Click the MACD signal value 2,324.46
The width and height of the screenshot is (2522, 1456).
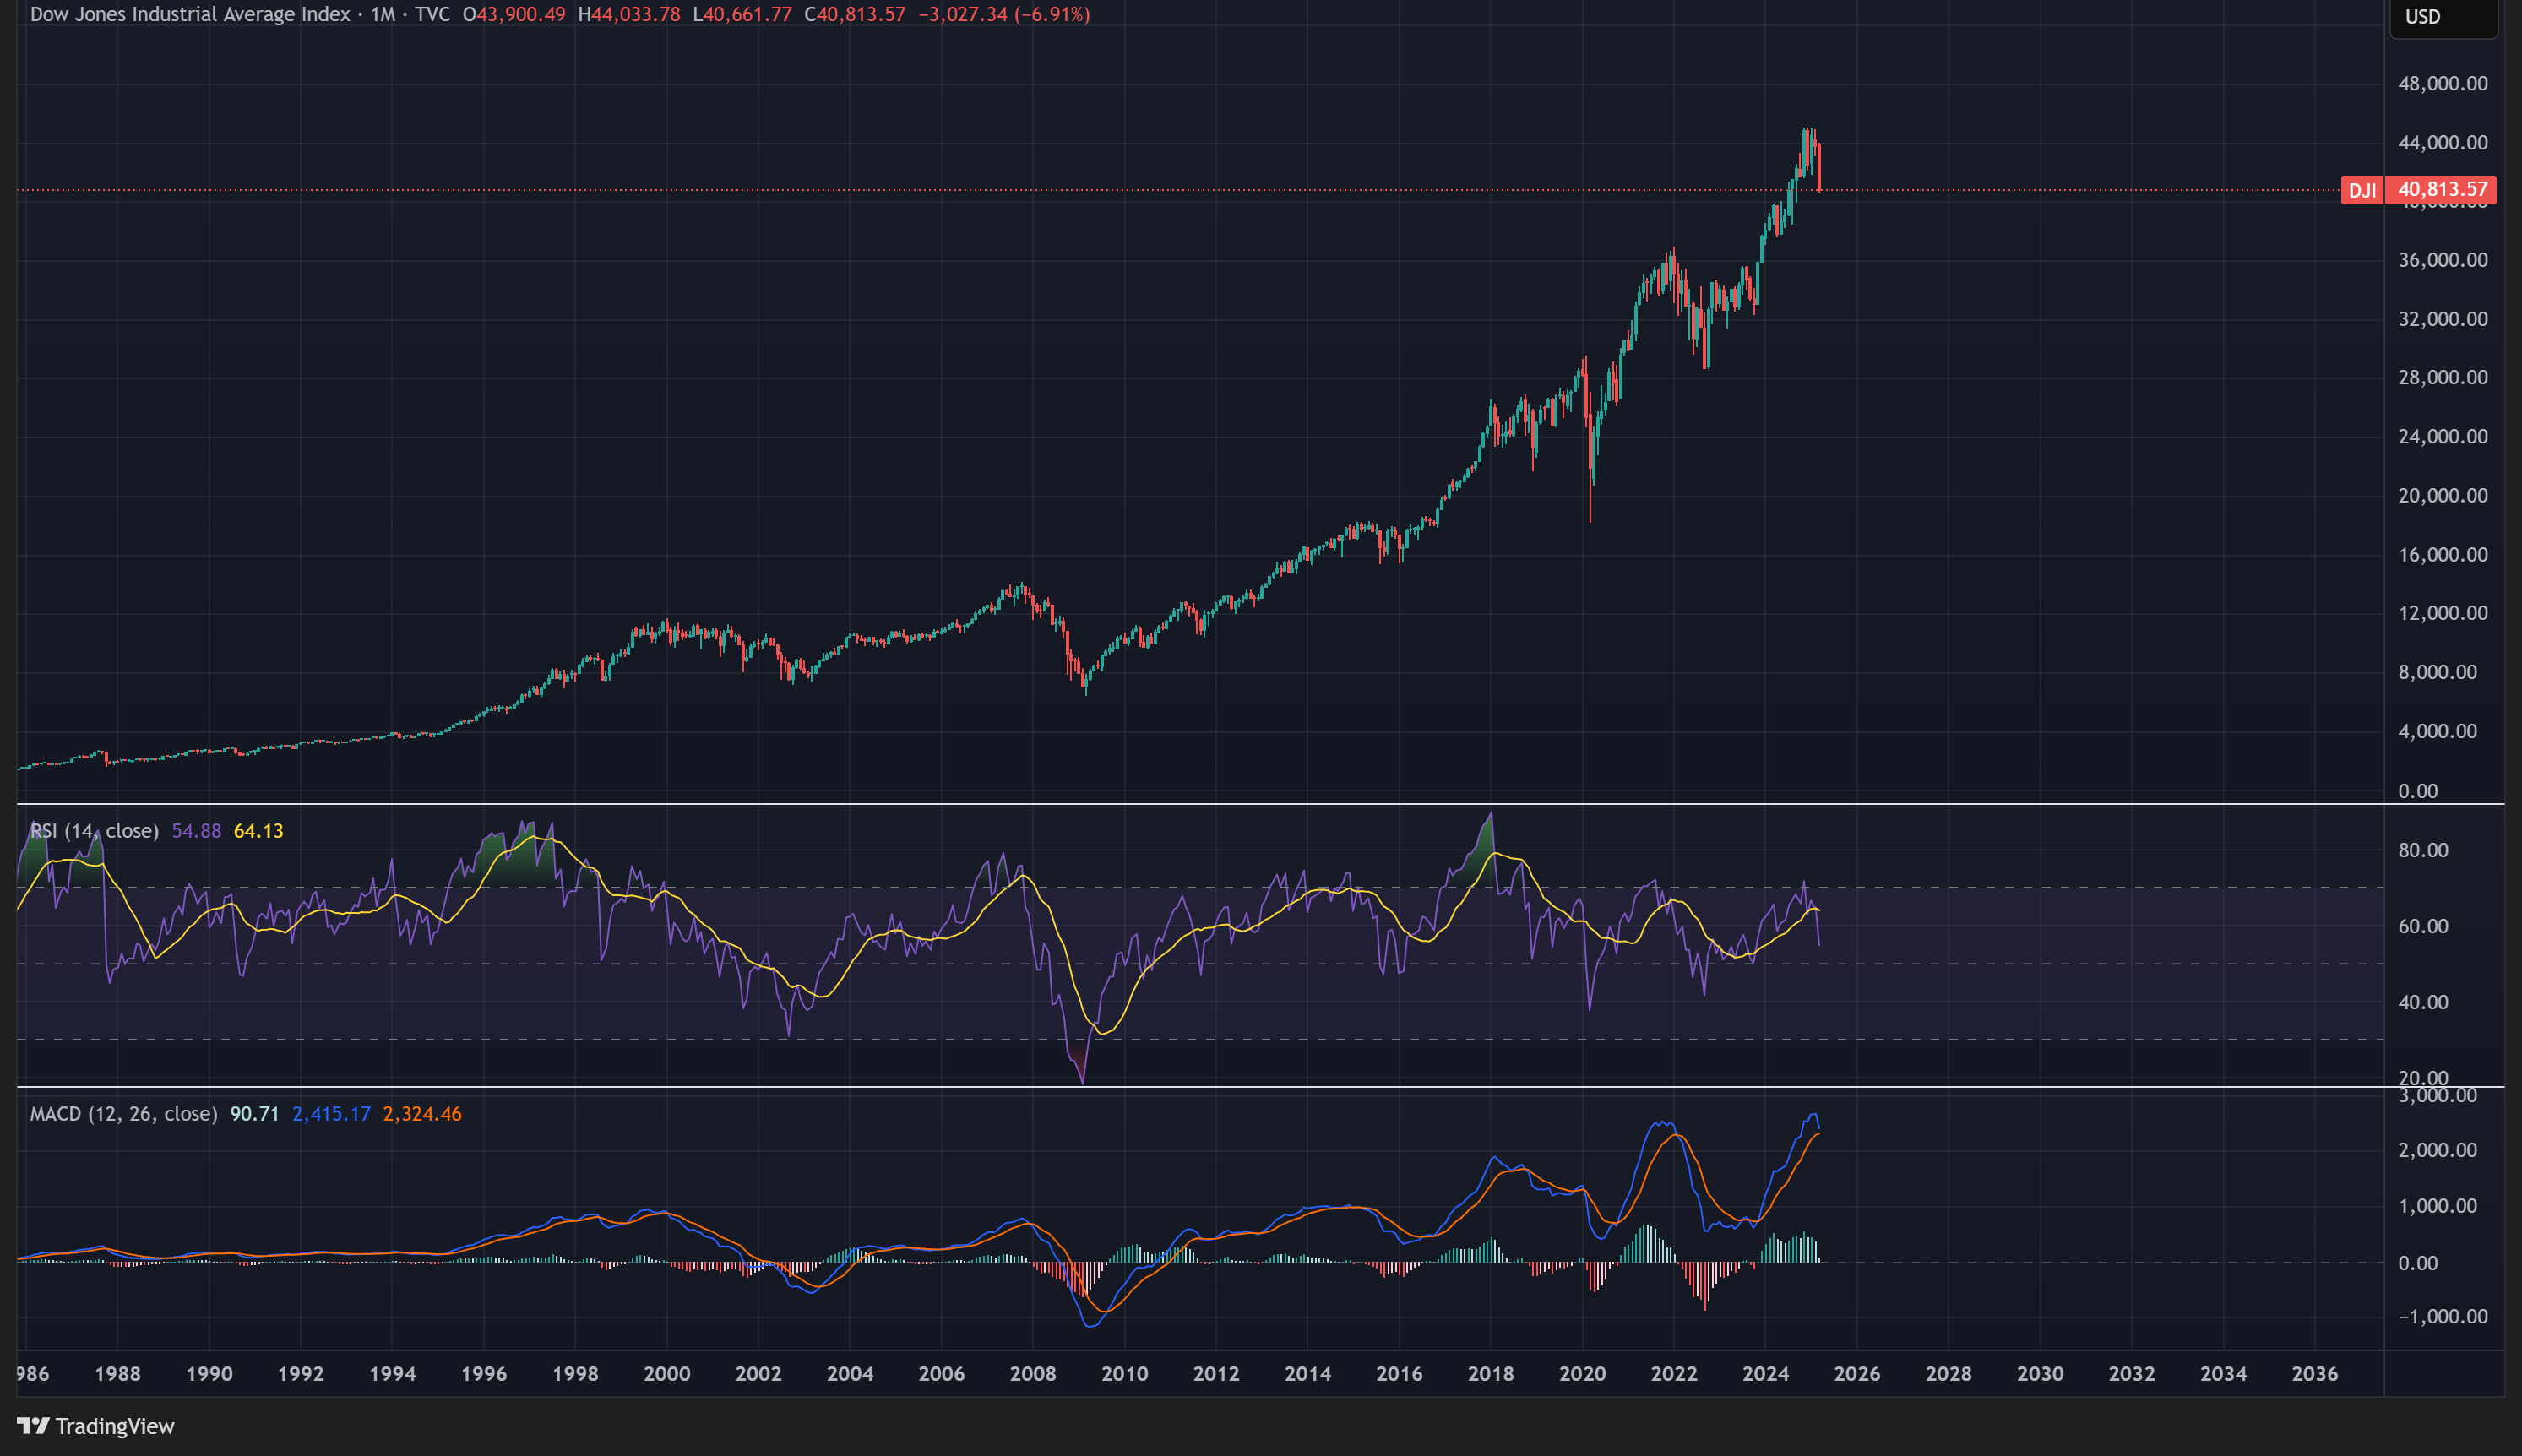coord(422,1114)
